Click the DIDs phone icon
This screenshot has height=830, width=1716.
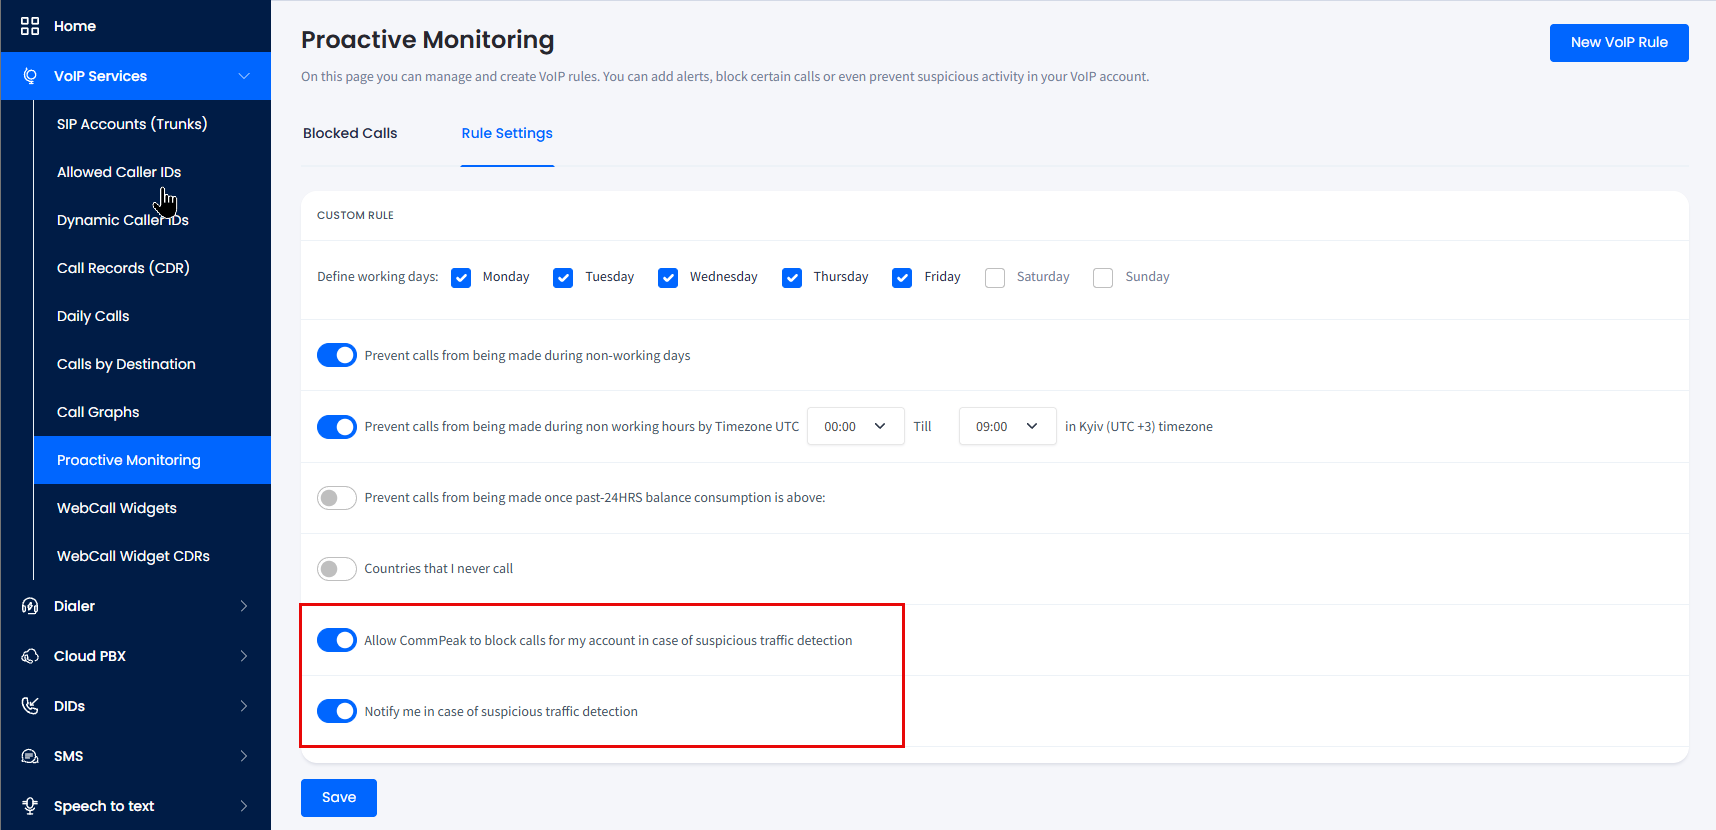[x=30, y=706]
